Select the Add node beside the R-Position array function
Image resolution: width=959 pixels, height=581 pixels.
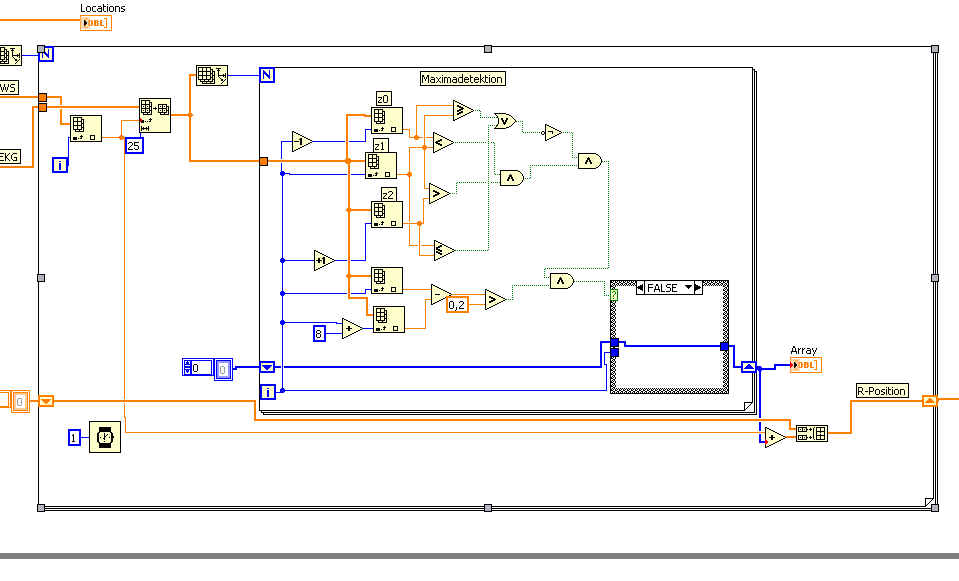775,437
